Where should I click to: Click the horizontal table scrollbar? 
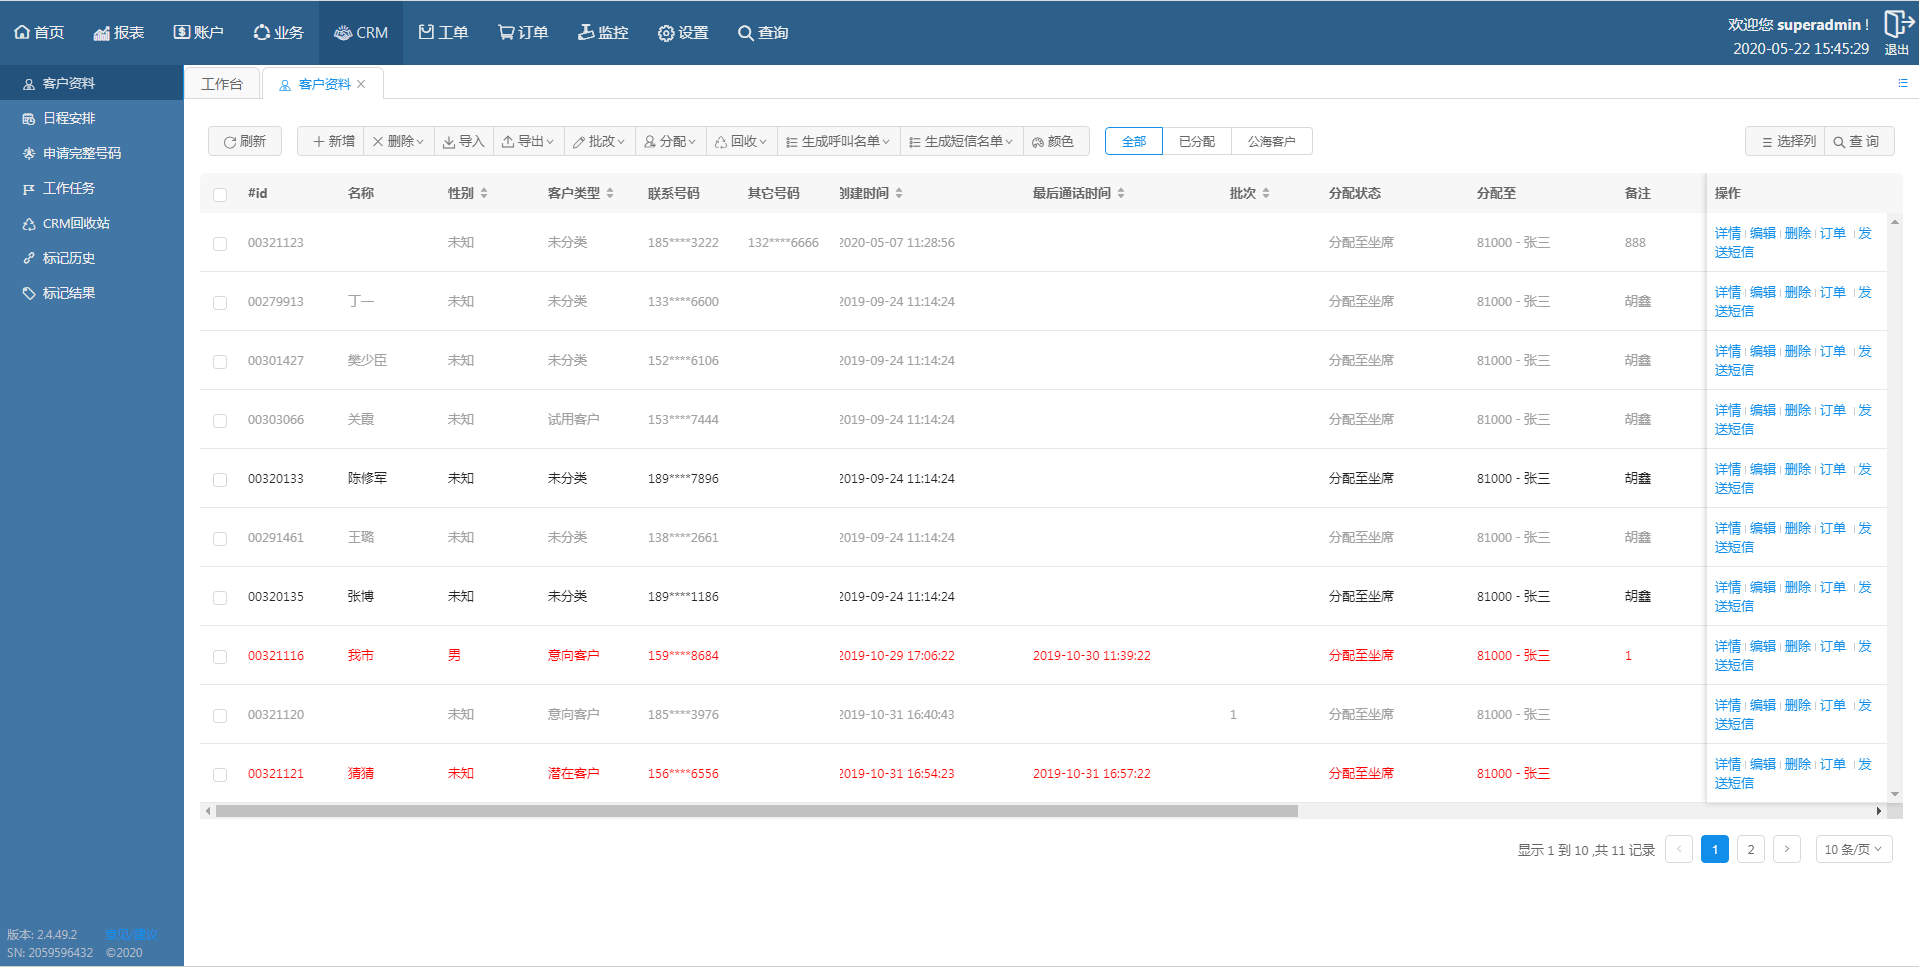click(756, 811)
